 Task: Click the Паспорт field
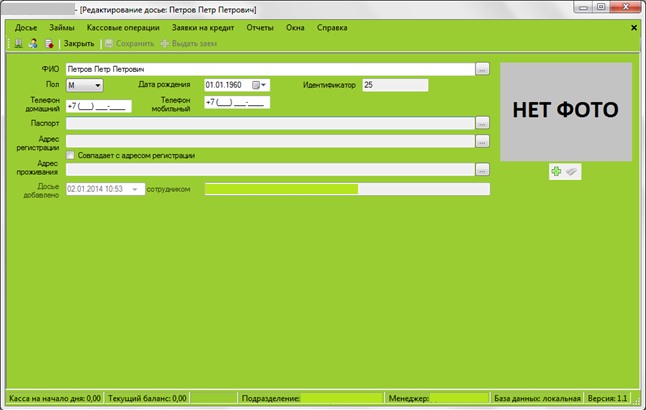tap(270, 123)
